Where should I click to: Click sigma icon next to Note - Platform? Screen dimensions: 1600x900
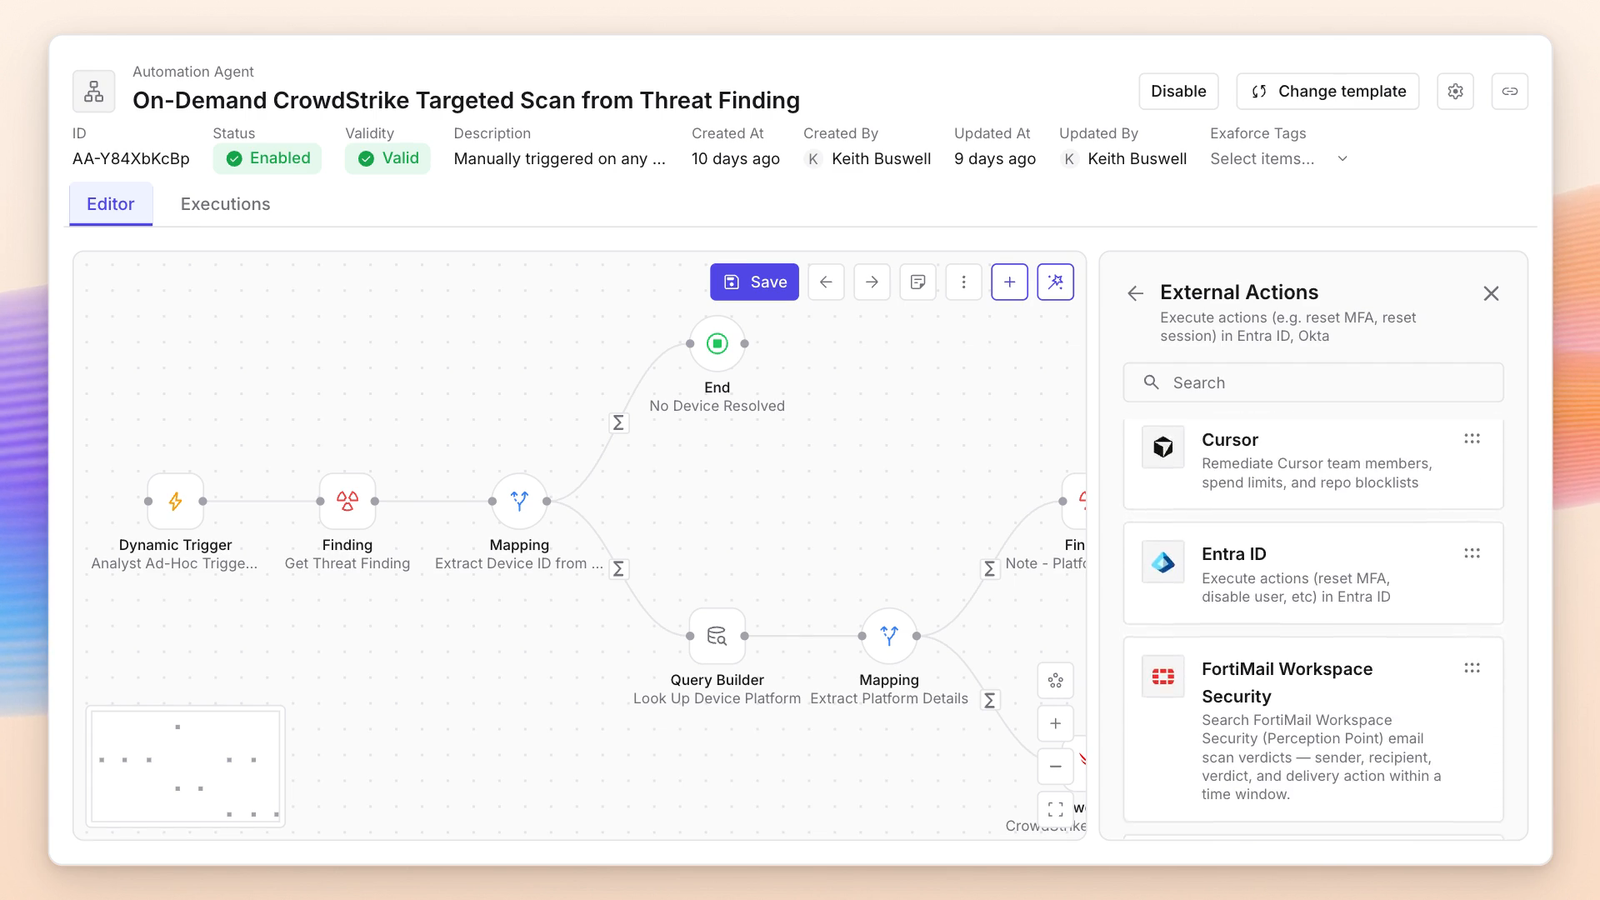coord(989,569)
